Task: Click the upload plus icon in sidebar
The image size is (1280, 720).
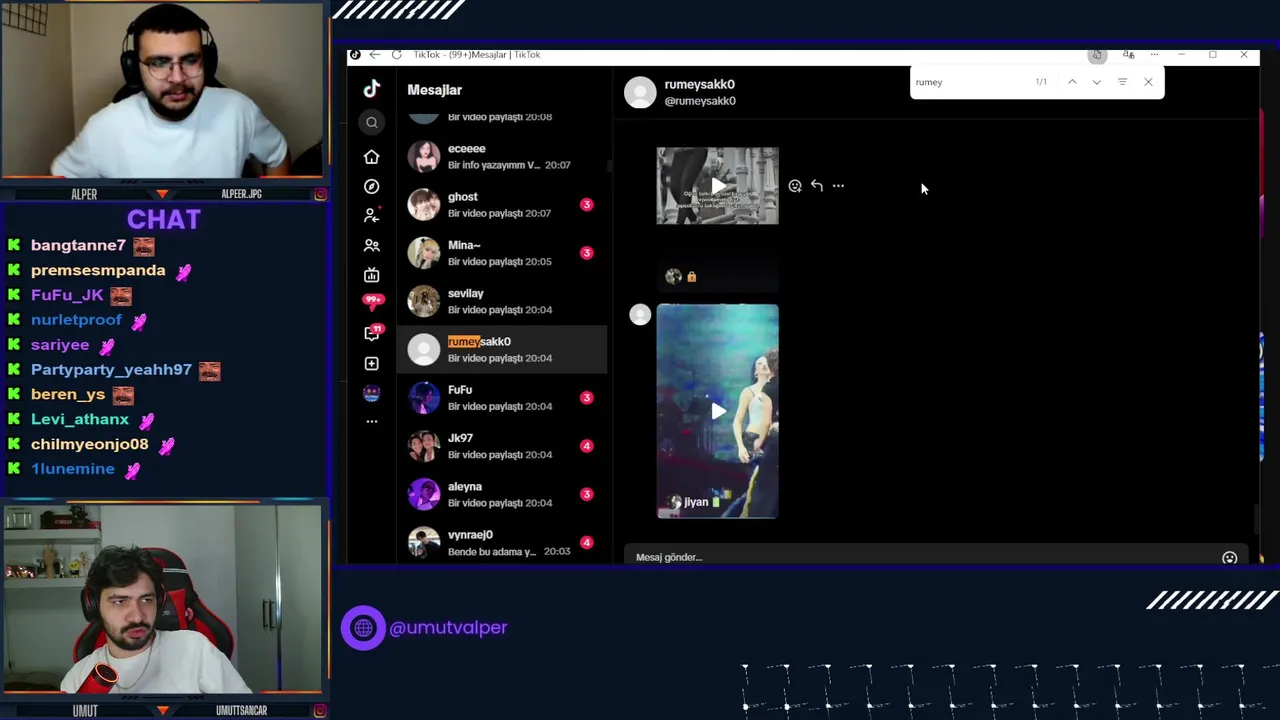Action: pyautogui.click(x=372, y=364)
